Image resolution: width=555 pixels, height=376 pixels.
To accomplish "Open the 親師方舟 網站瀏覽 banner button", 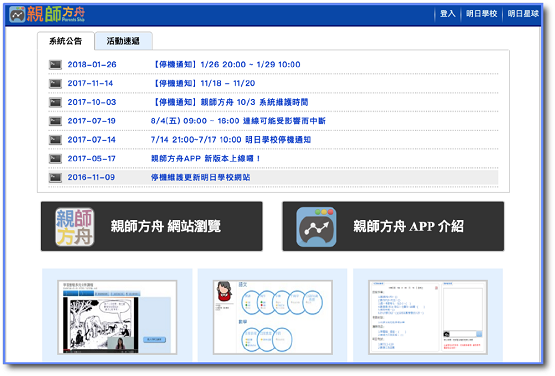I will tap(151, 227).
